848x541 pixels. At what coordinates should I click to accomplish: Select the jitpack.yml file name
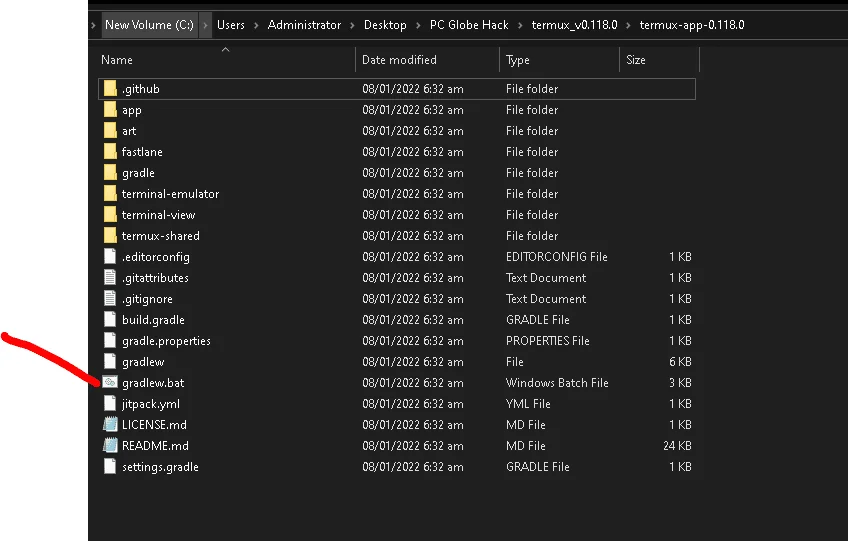point(151,404)
